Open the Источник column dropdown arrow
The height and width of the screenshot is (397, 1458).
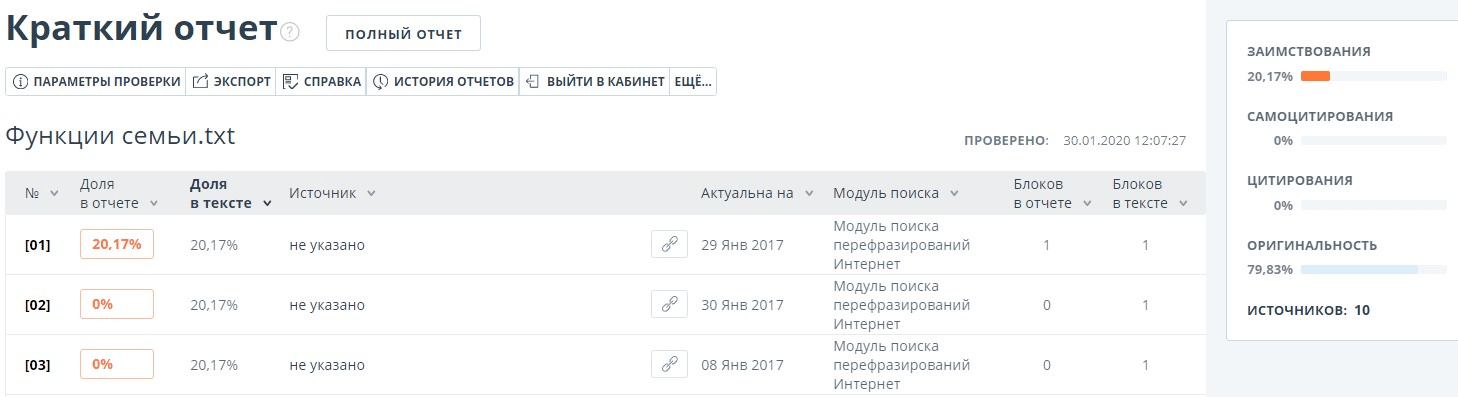(x=371, y=193)
